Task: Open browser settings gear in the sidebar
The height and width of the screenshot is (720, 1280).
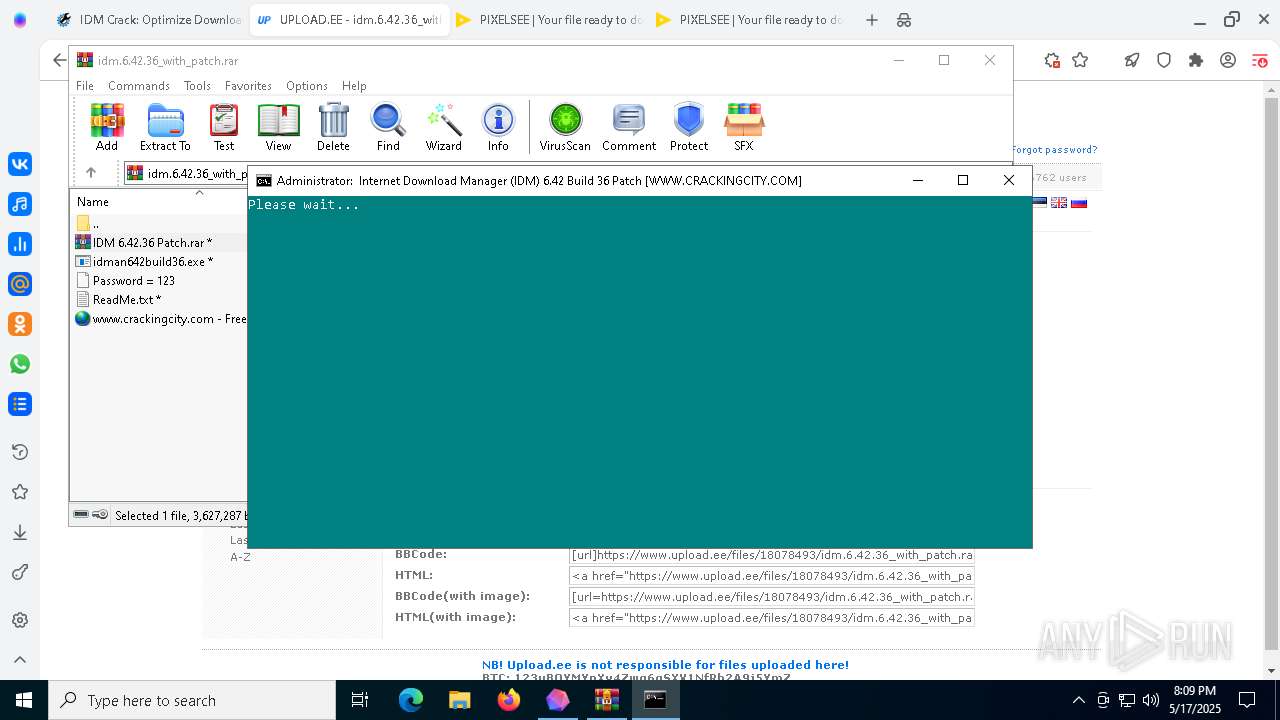Action: click(x=20, y=620)
